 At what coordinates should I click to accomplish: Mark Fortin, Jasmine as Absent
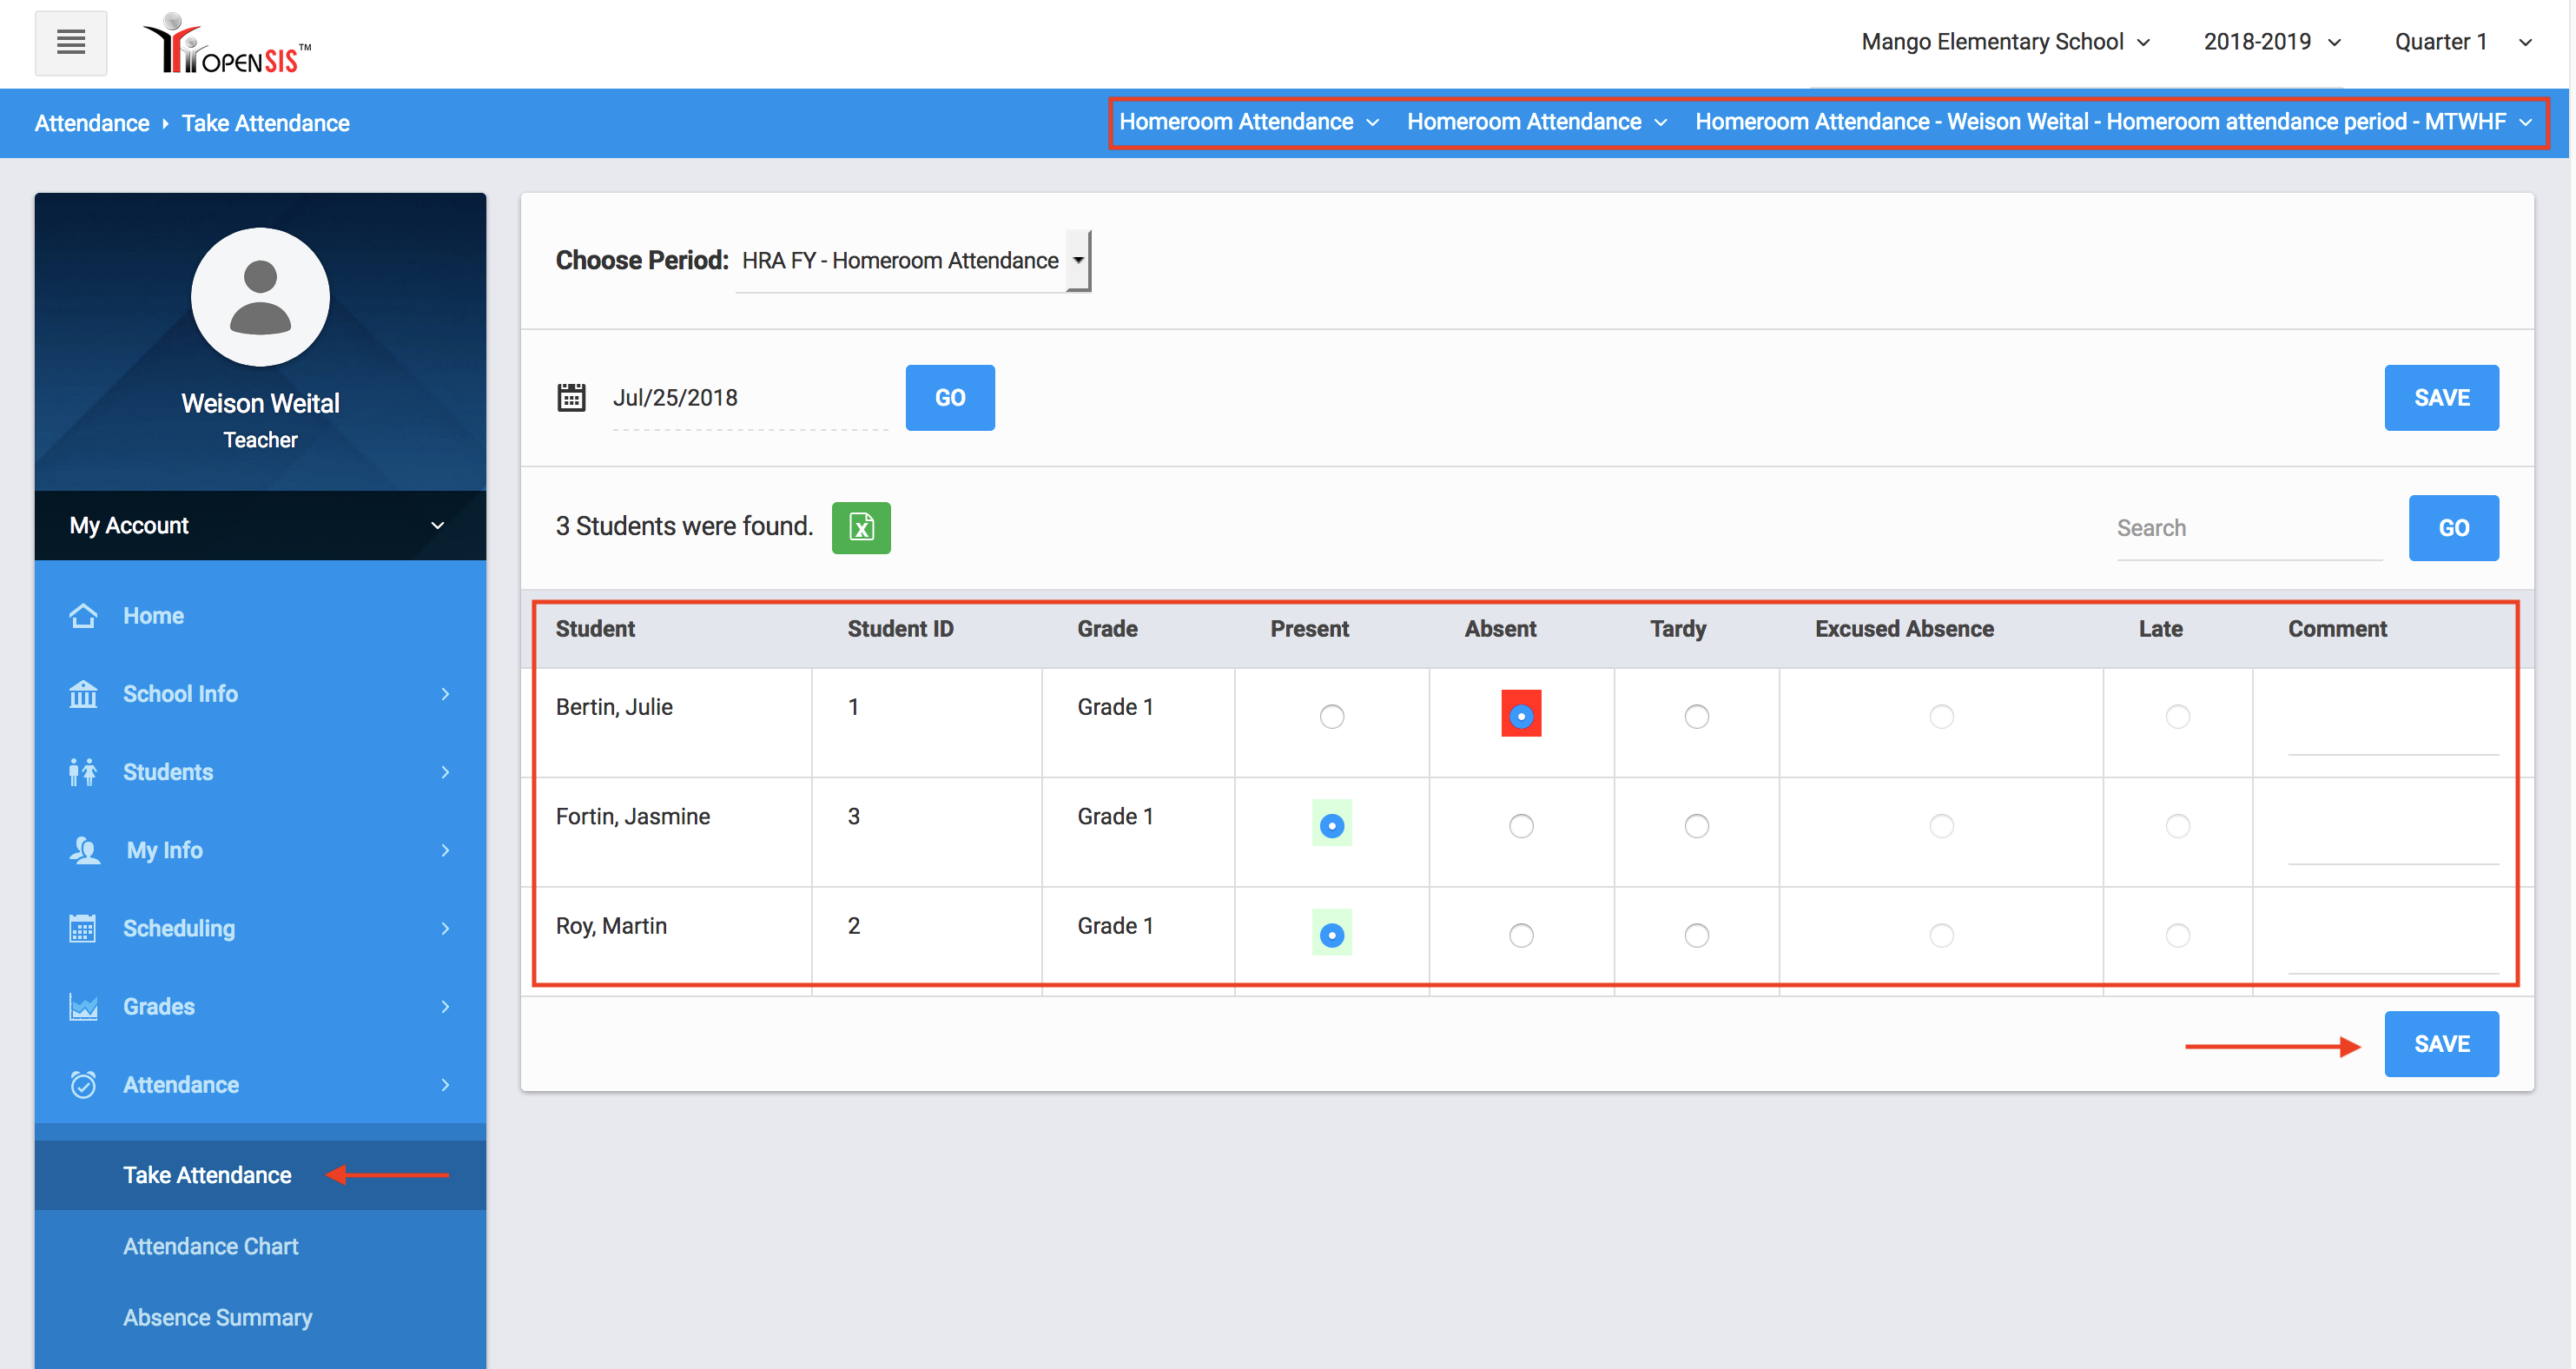click(x=1520, y=826)
